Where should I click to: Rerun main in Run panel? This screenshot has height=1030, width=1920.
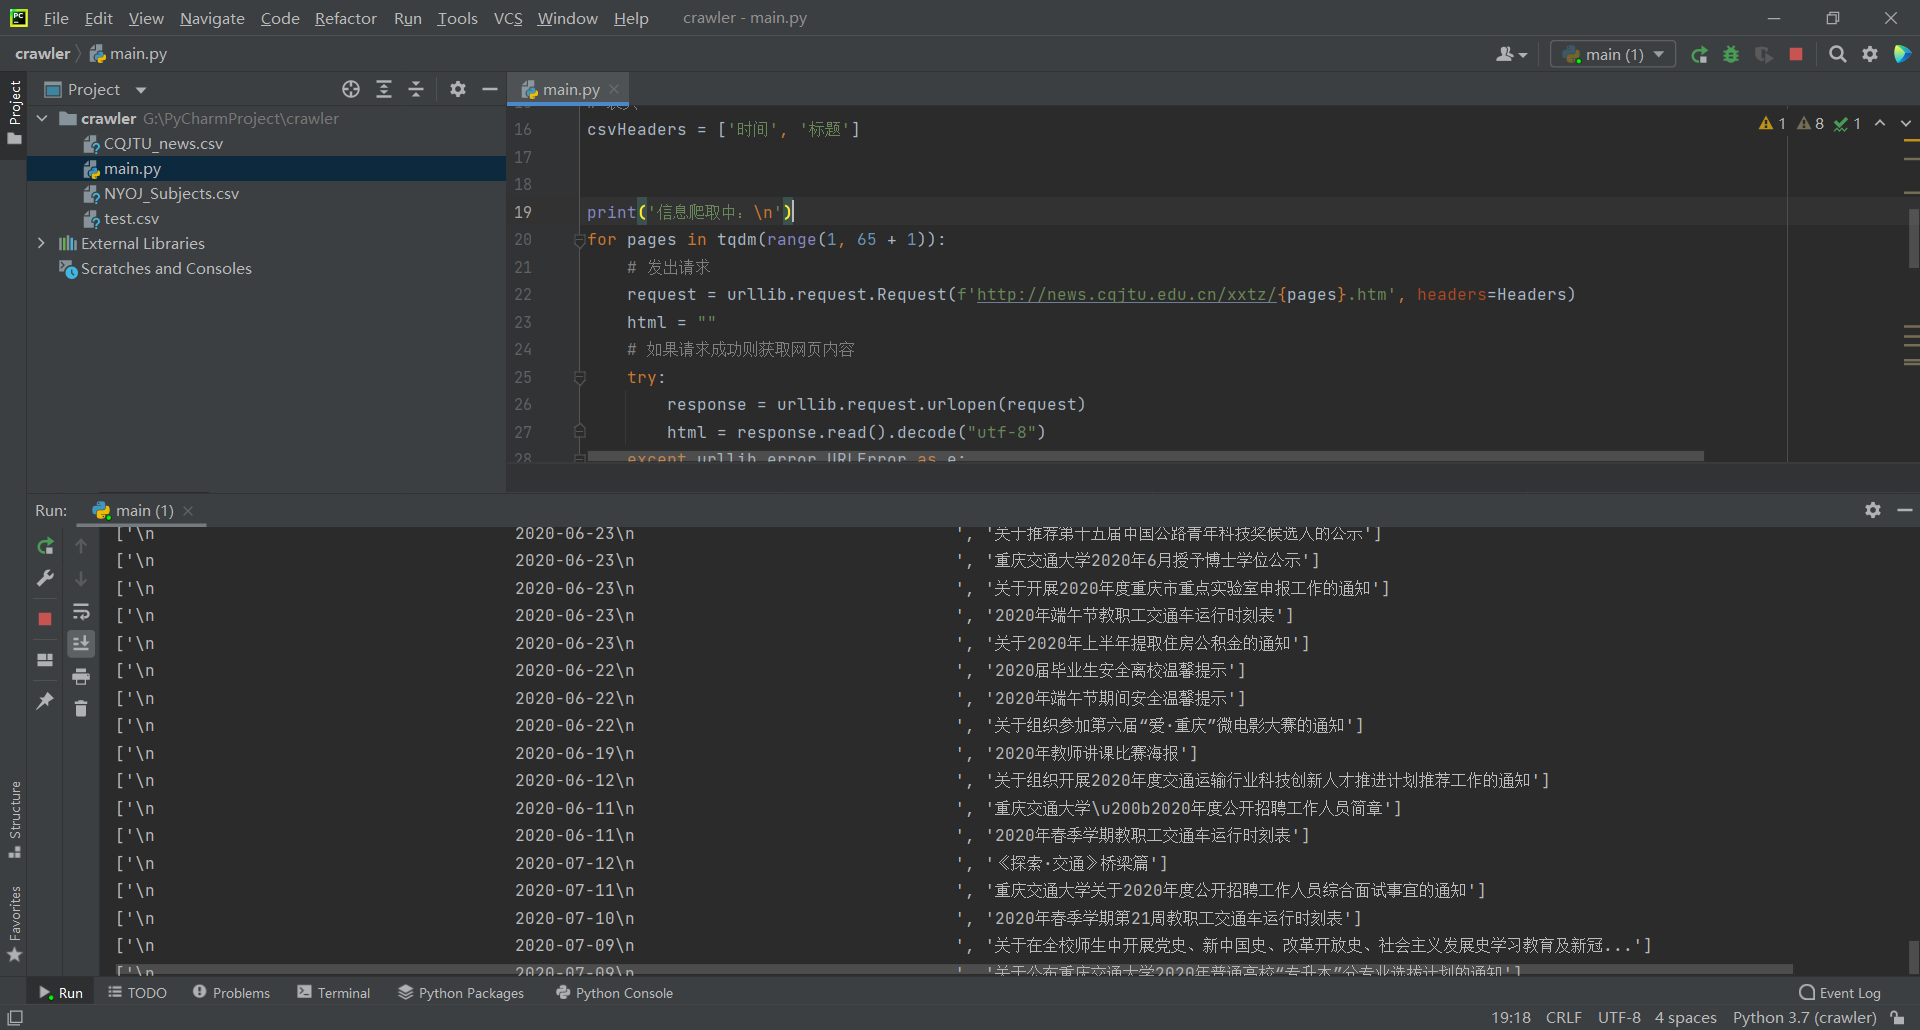pyautogui.click(x=45, y=546)
